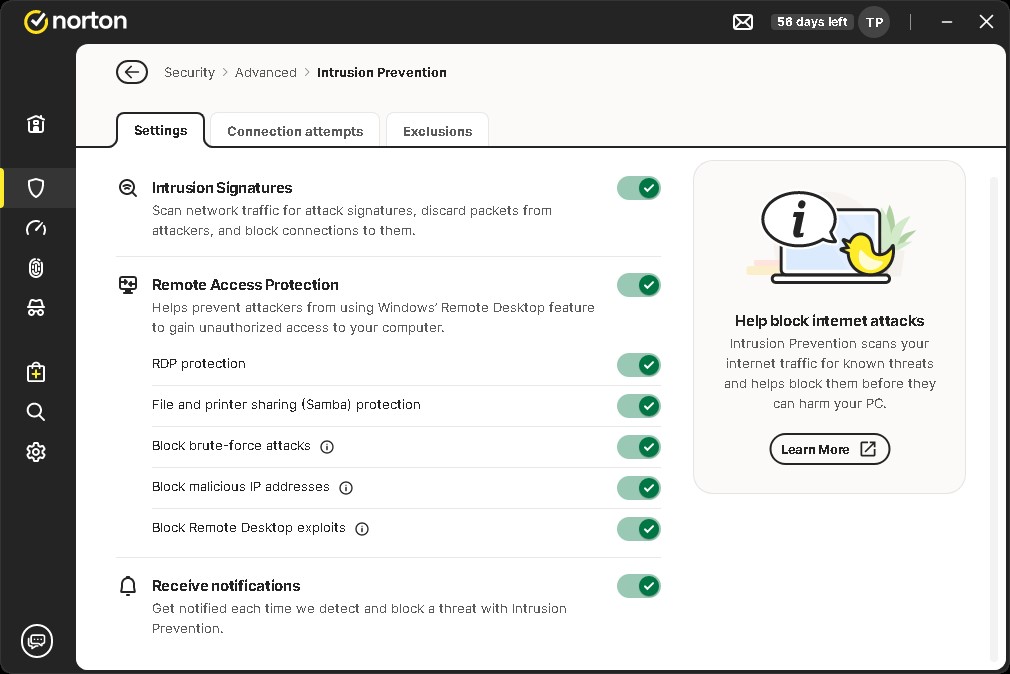Switch to the Connection attempts tab
Image resolution: width=1010 pixels, height=674 pixels.
pos(295,131)
